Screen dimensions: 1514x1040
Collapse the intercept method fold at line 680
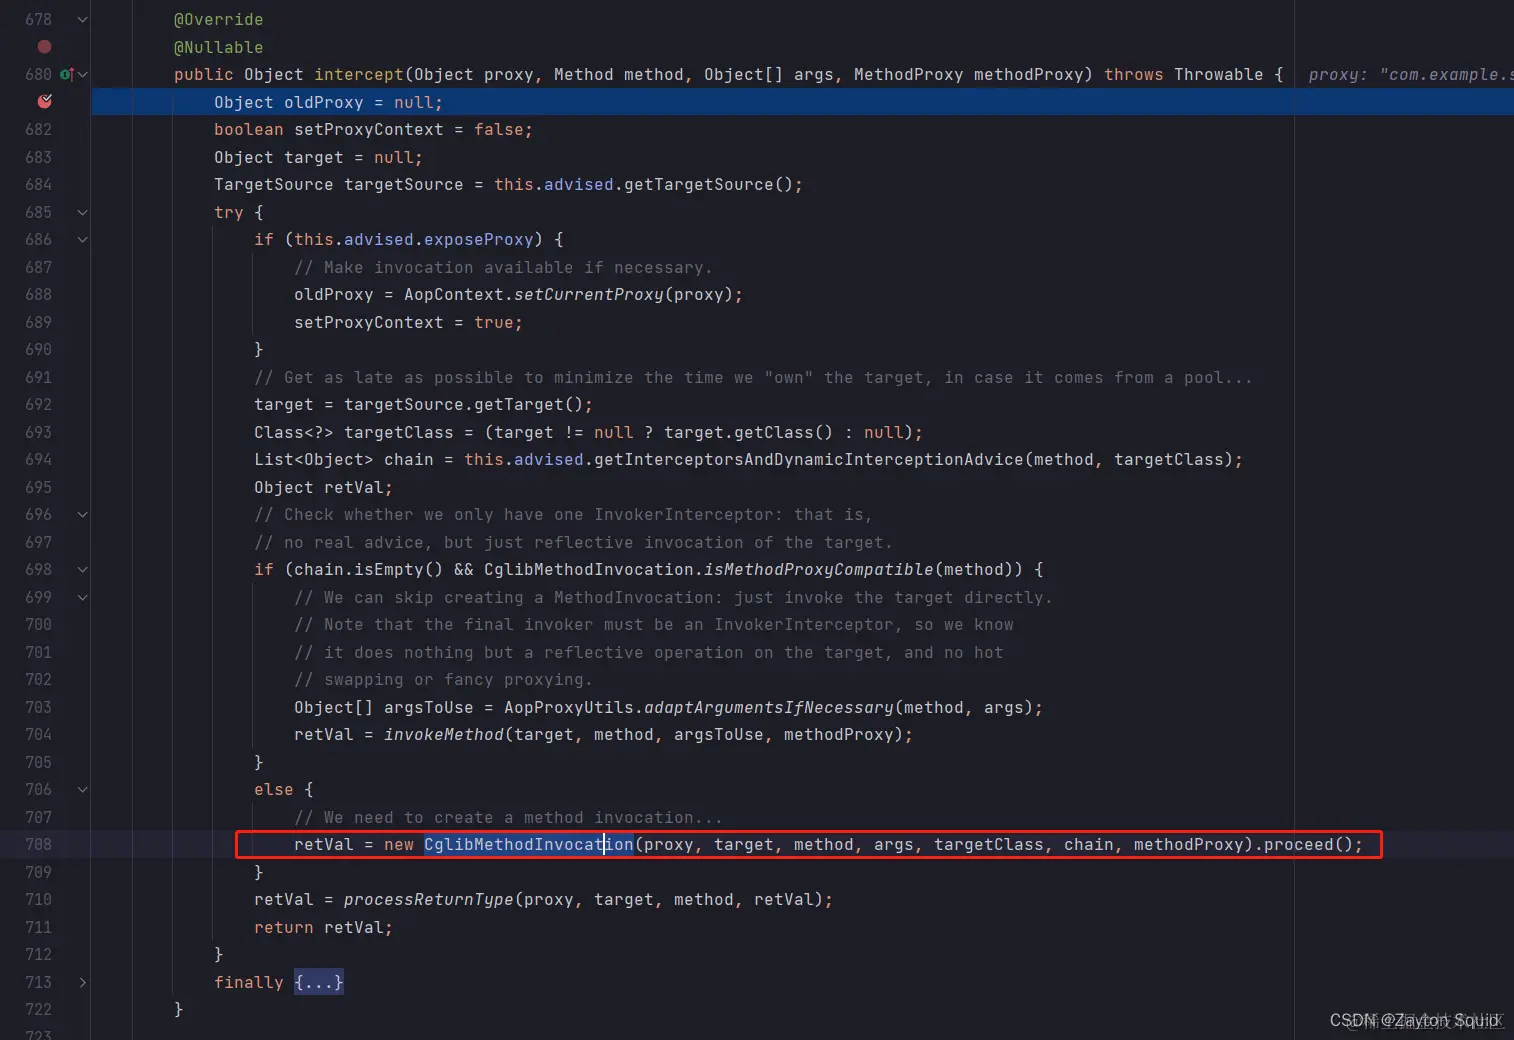tap(83, 74)
